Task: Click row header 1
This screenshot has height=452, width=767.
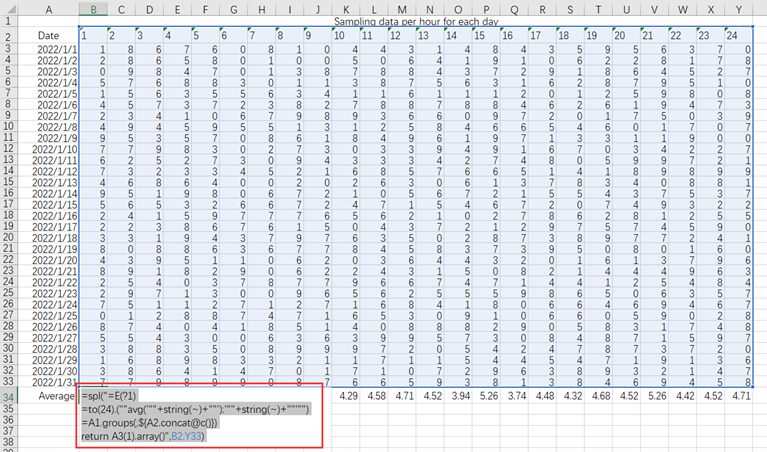Action: tap(9, 21)
